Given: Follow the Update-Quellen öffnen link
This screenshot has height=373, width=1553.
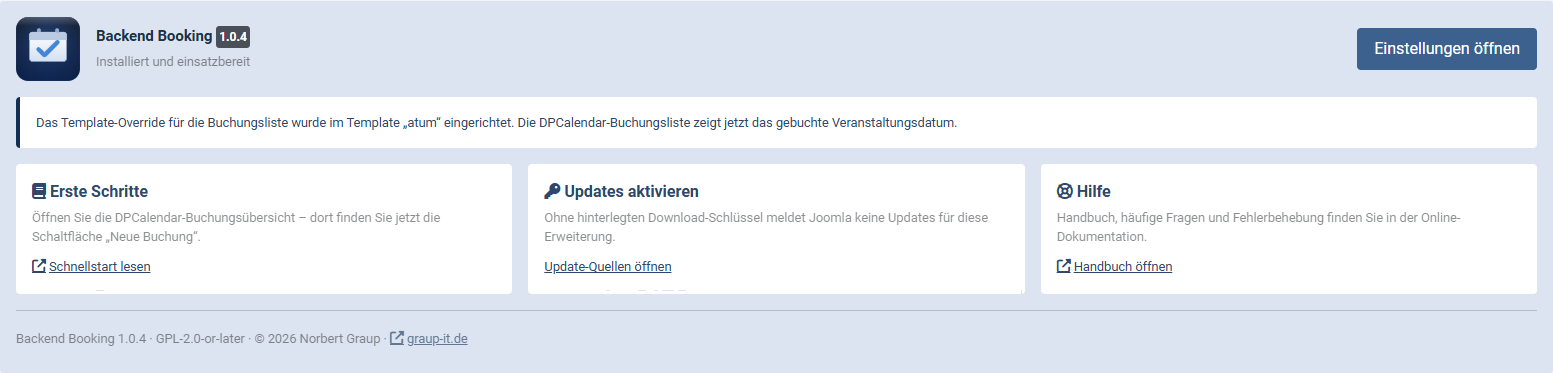Looking at the screenshot, I should tap(608, 267).
